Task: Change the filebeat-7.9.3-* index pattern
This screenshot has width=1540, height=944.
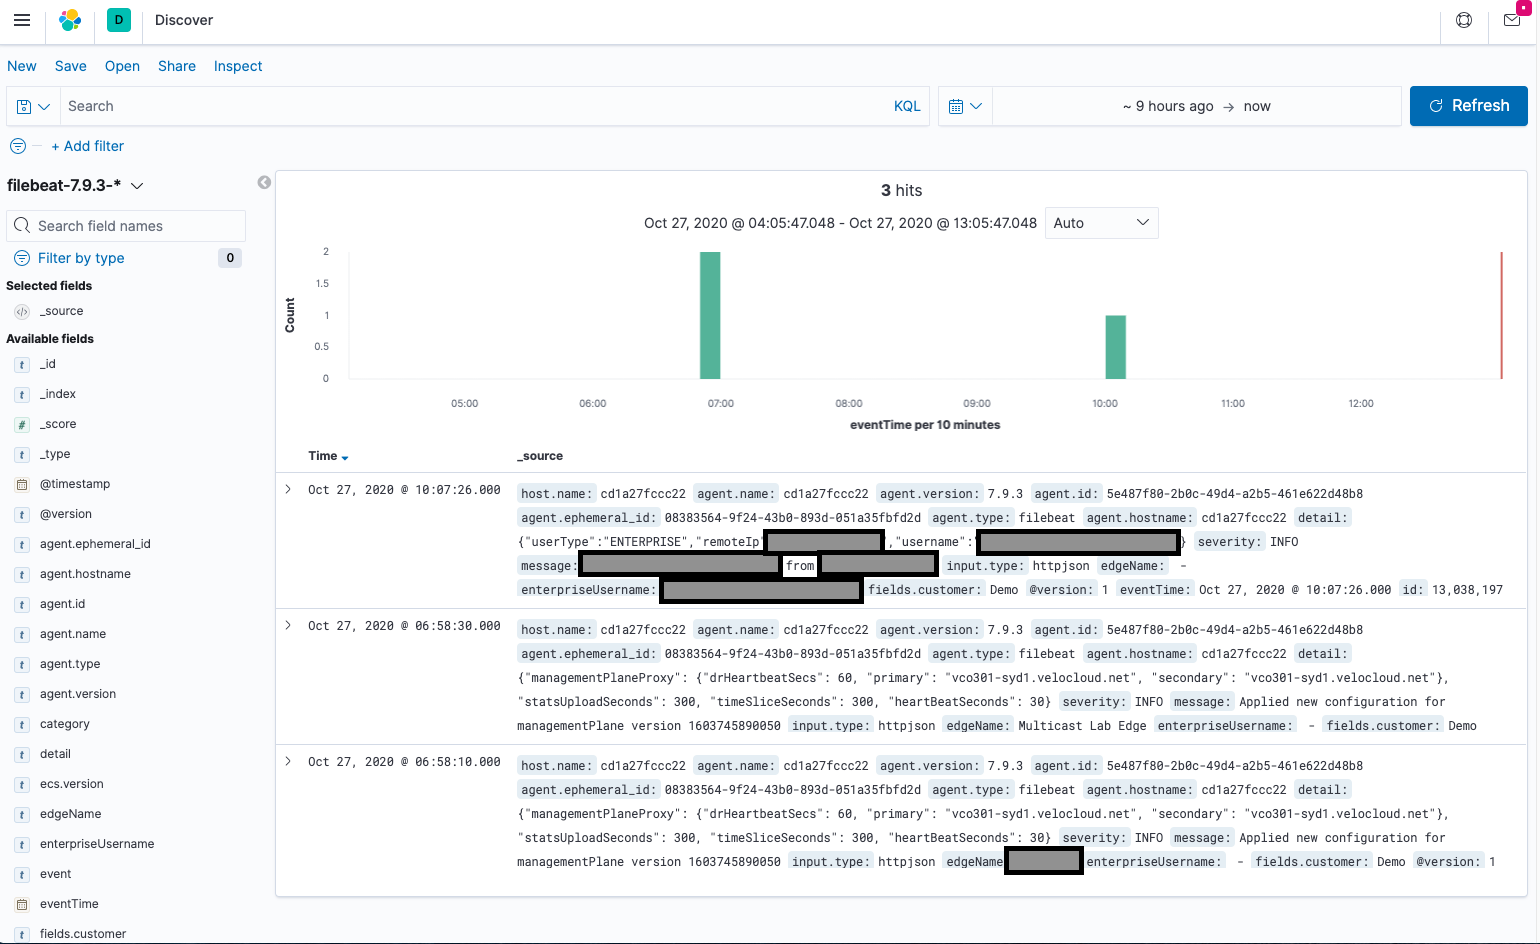Action: pos(75,185)
